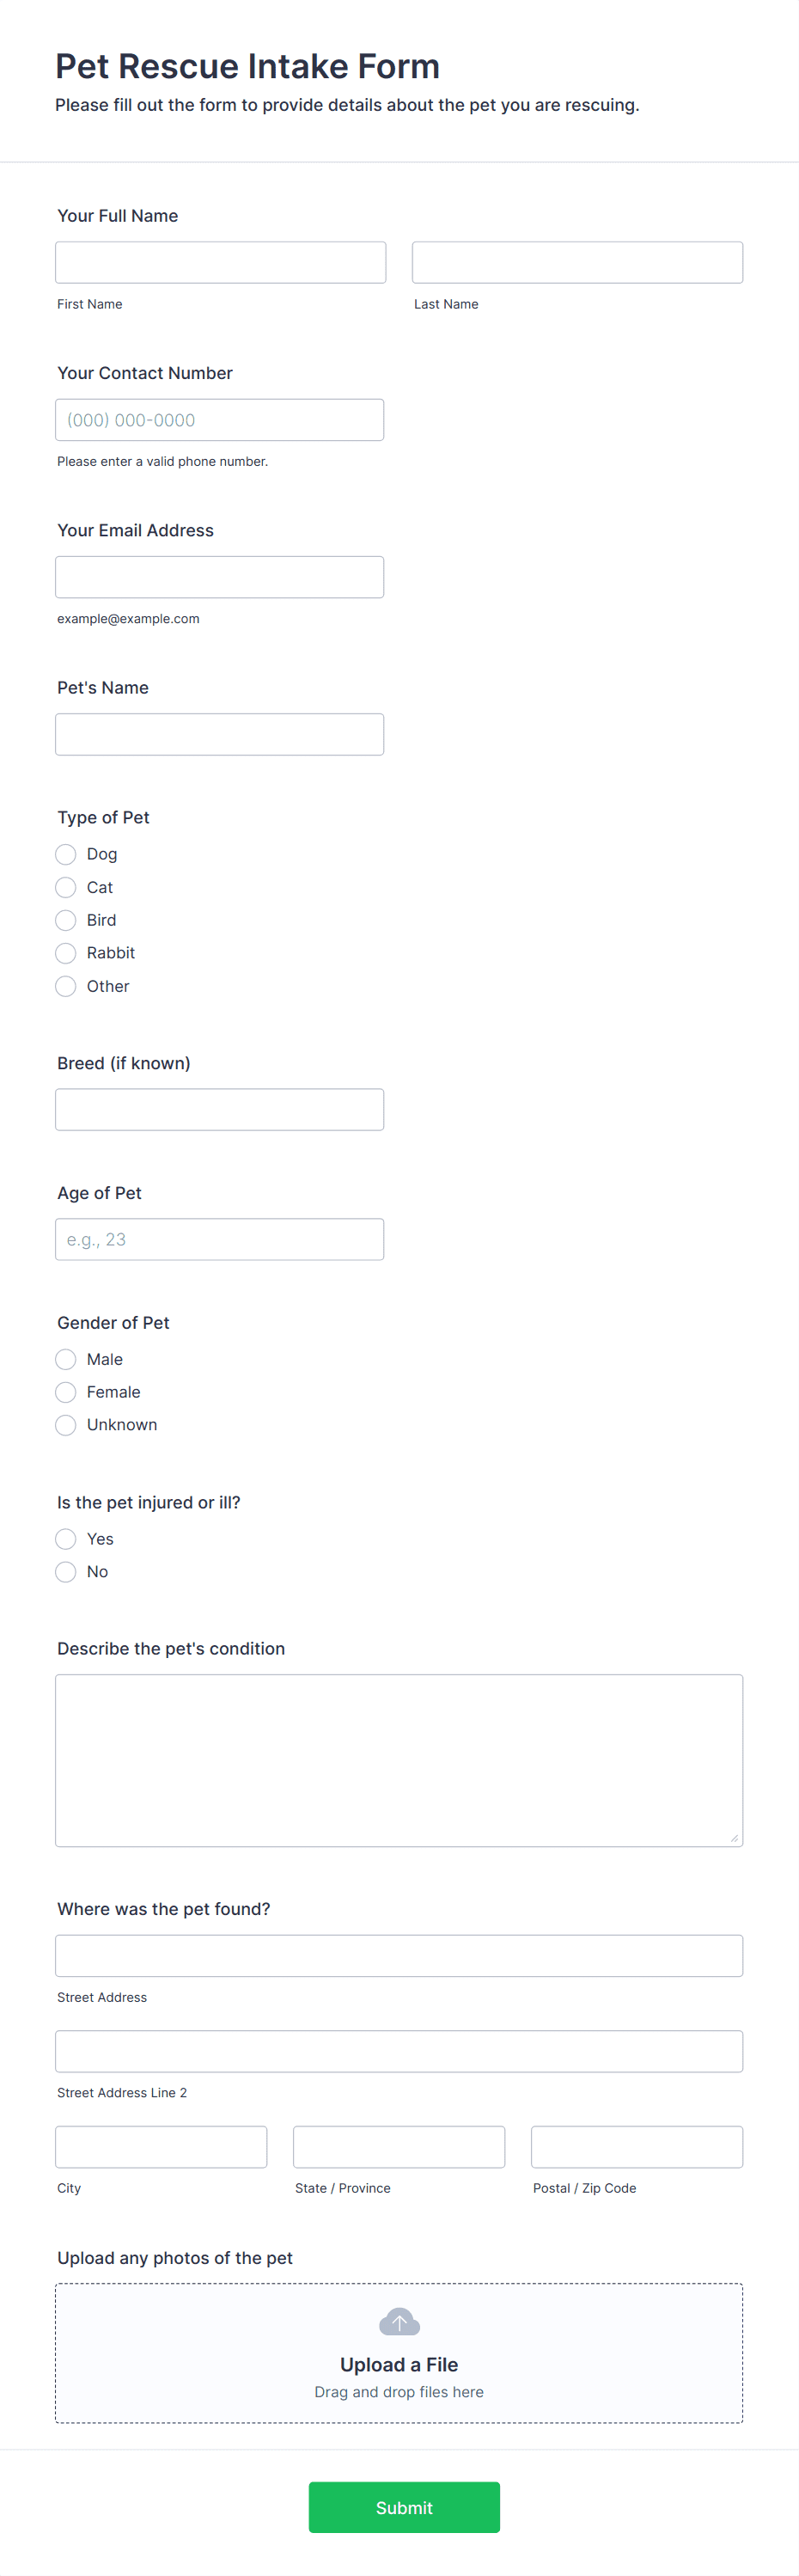Click the Upload a File area
The height and width of the screenshot is (2576, 799).
(x=399, y=2354)
